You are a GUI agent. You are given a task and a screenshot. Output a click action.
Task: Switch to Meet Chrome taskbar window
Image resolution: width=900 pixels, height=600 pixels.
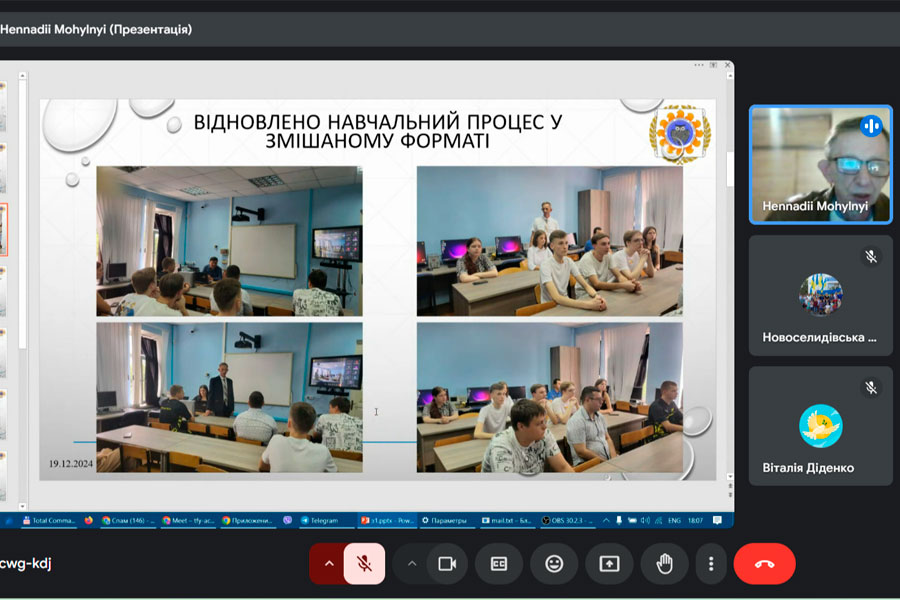(x=188, y=520)
